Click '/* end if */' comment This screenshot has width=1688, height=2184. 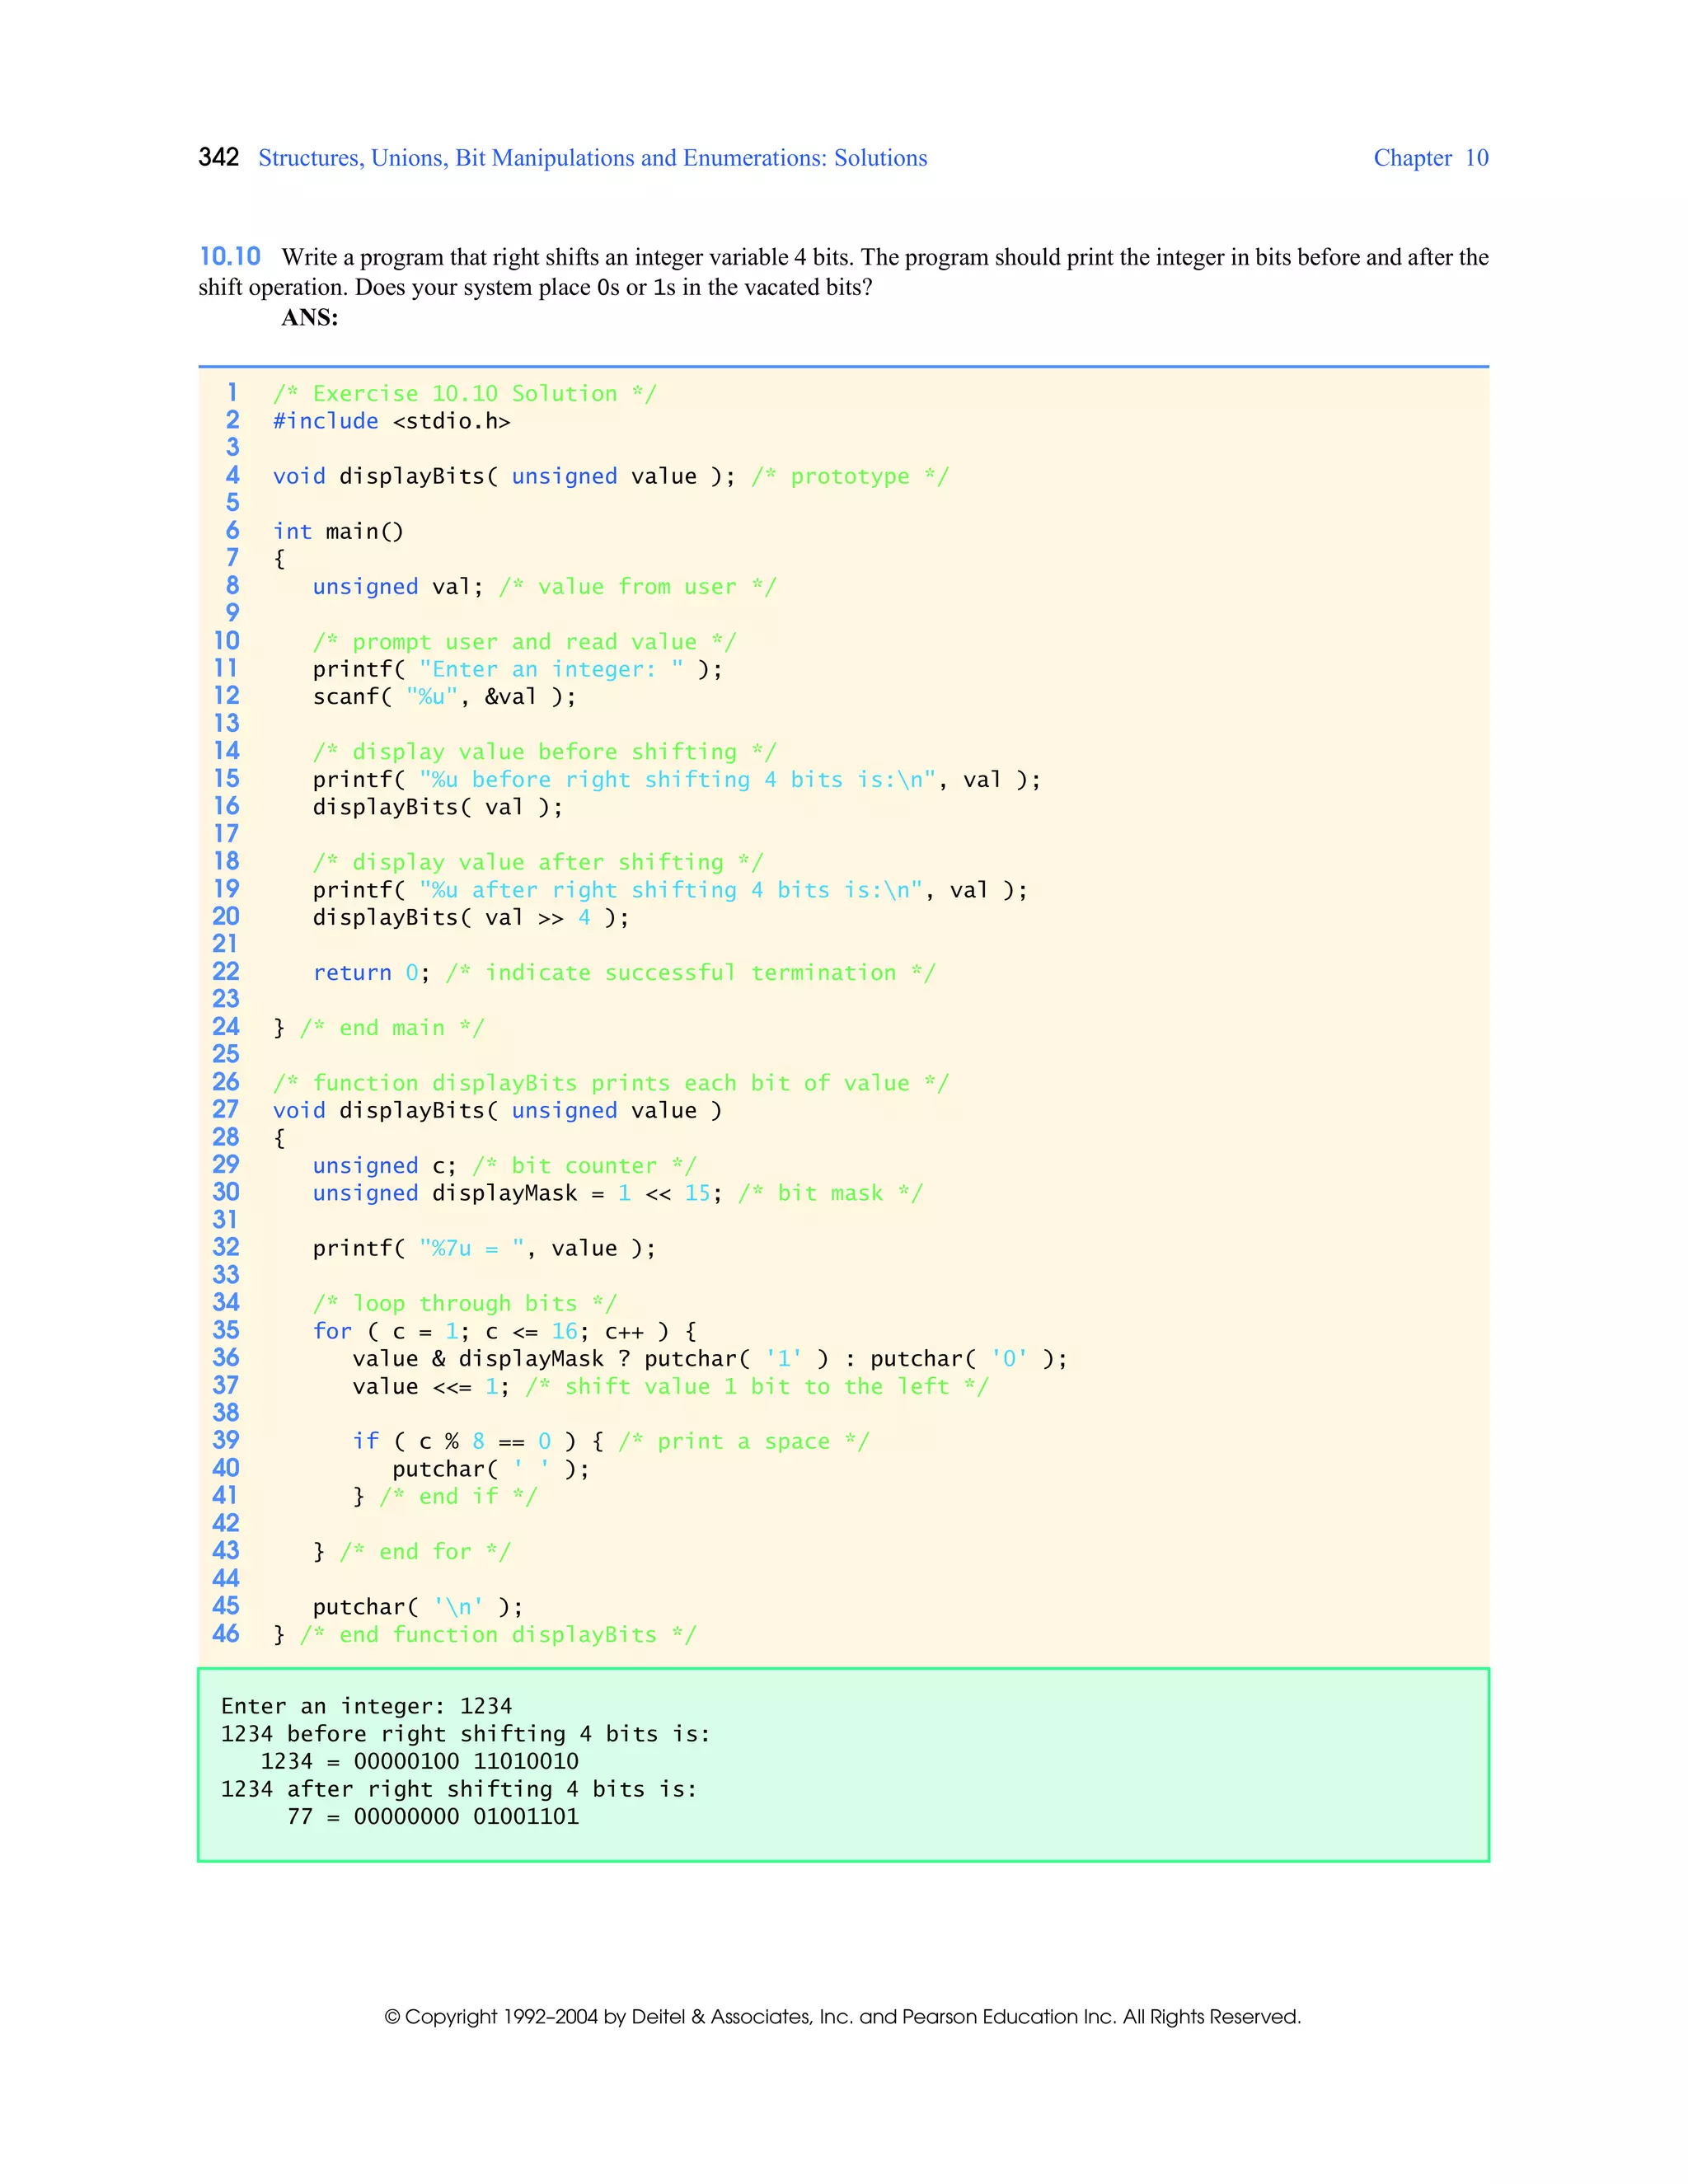[458, 1497]
